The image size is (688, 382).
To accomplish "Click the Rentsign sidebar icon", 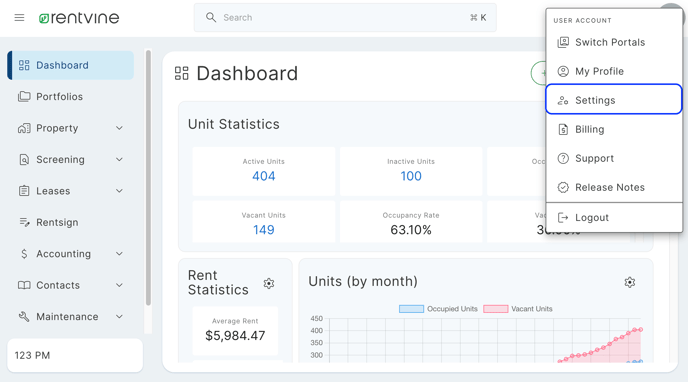I will point(24,222).
